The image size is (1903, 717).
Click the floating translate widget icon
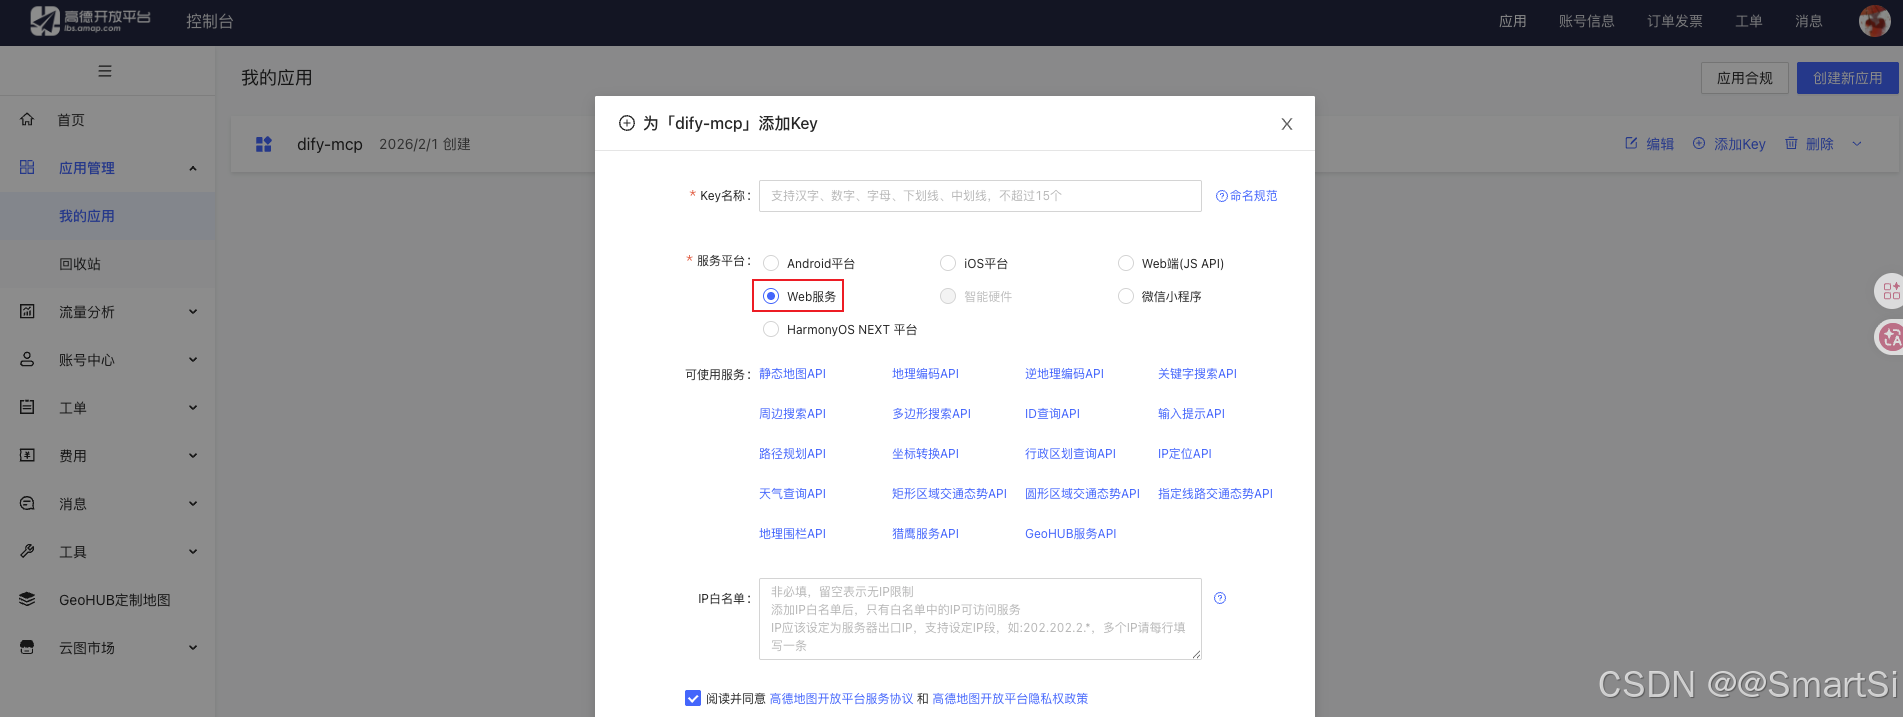click(1889, 337)
